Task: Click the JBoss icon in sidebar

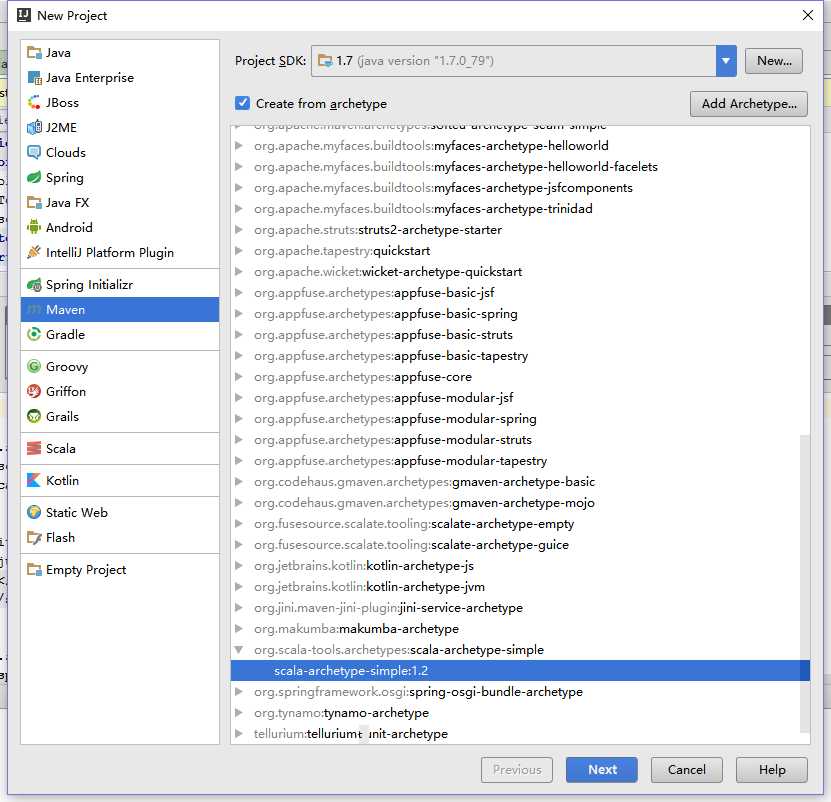Action: 34,102
